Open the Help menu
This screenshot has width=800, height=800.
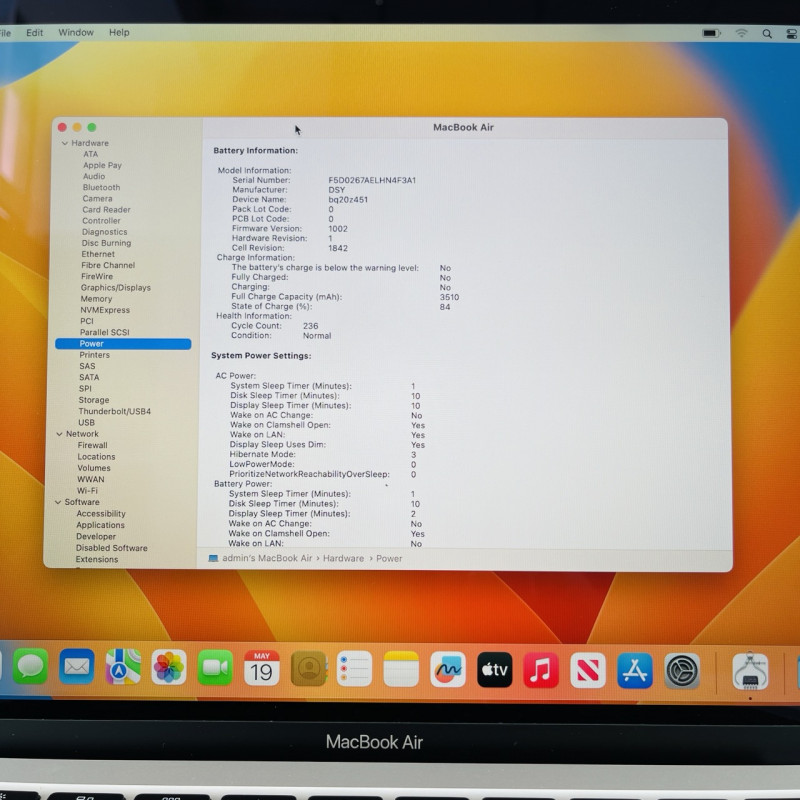[x=119, y=33]
